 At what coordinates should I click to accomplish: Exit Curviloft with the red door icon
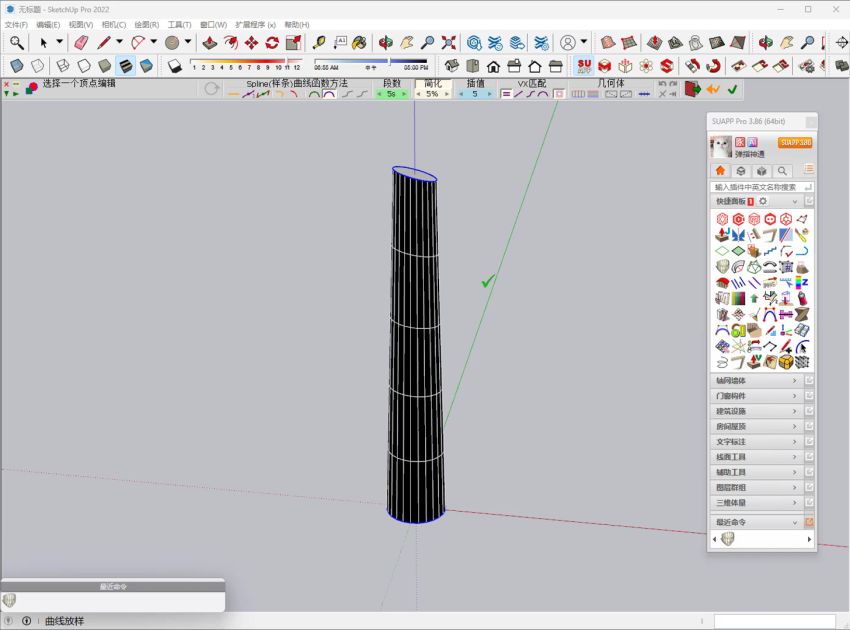click(x=692, y=89)
